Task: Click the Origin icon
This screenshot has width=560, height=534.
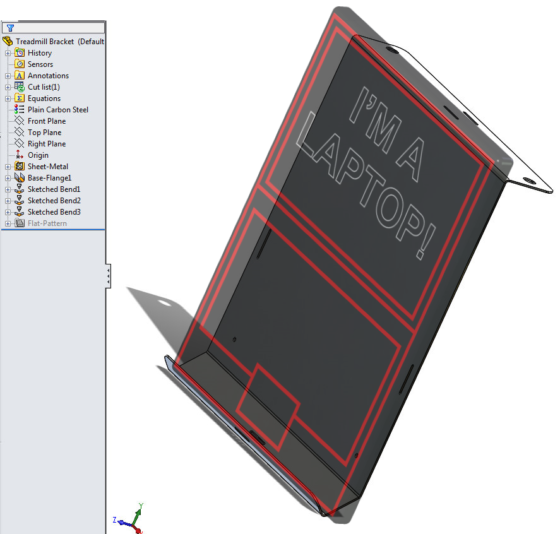Action: click(19, 155)
